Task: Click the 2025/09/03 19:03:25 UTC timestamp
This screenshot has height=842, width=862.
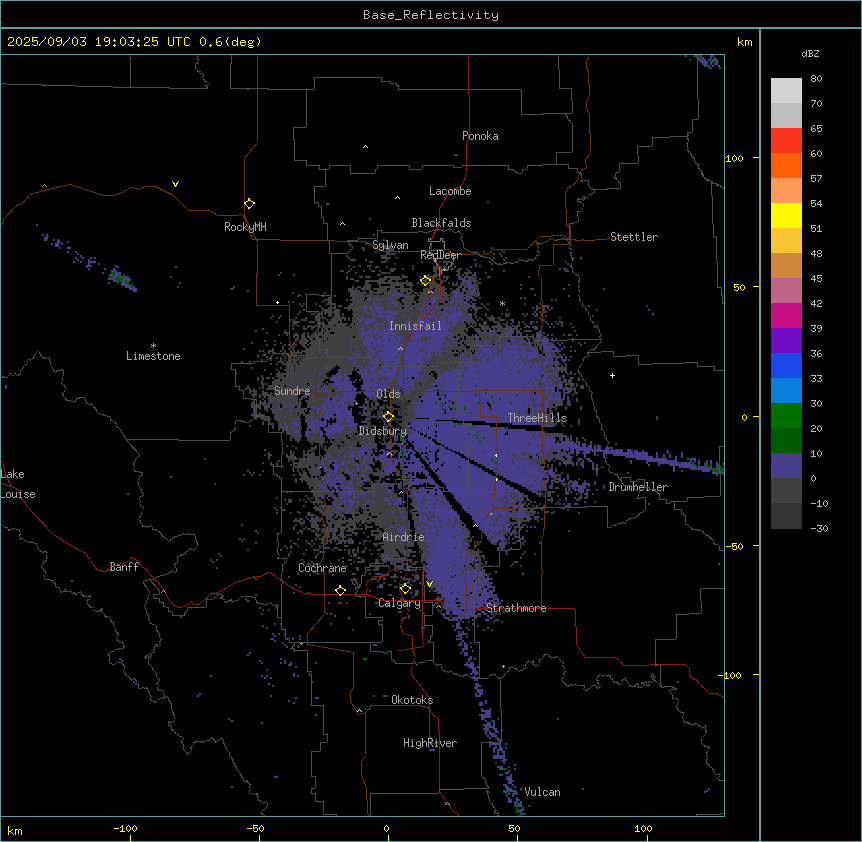Action: pos(98,42)
